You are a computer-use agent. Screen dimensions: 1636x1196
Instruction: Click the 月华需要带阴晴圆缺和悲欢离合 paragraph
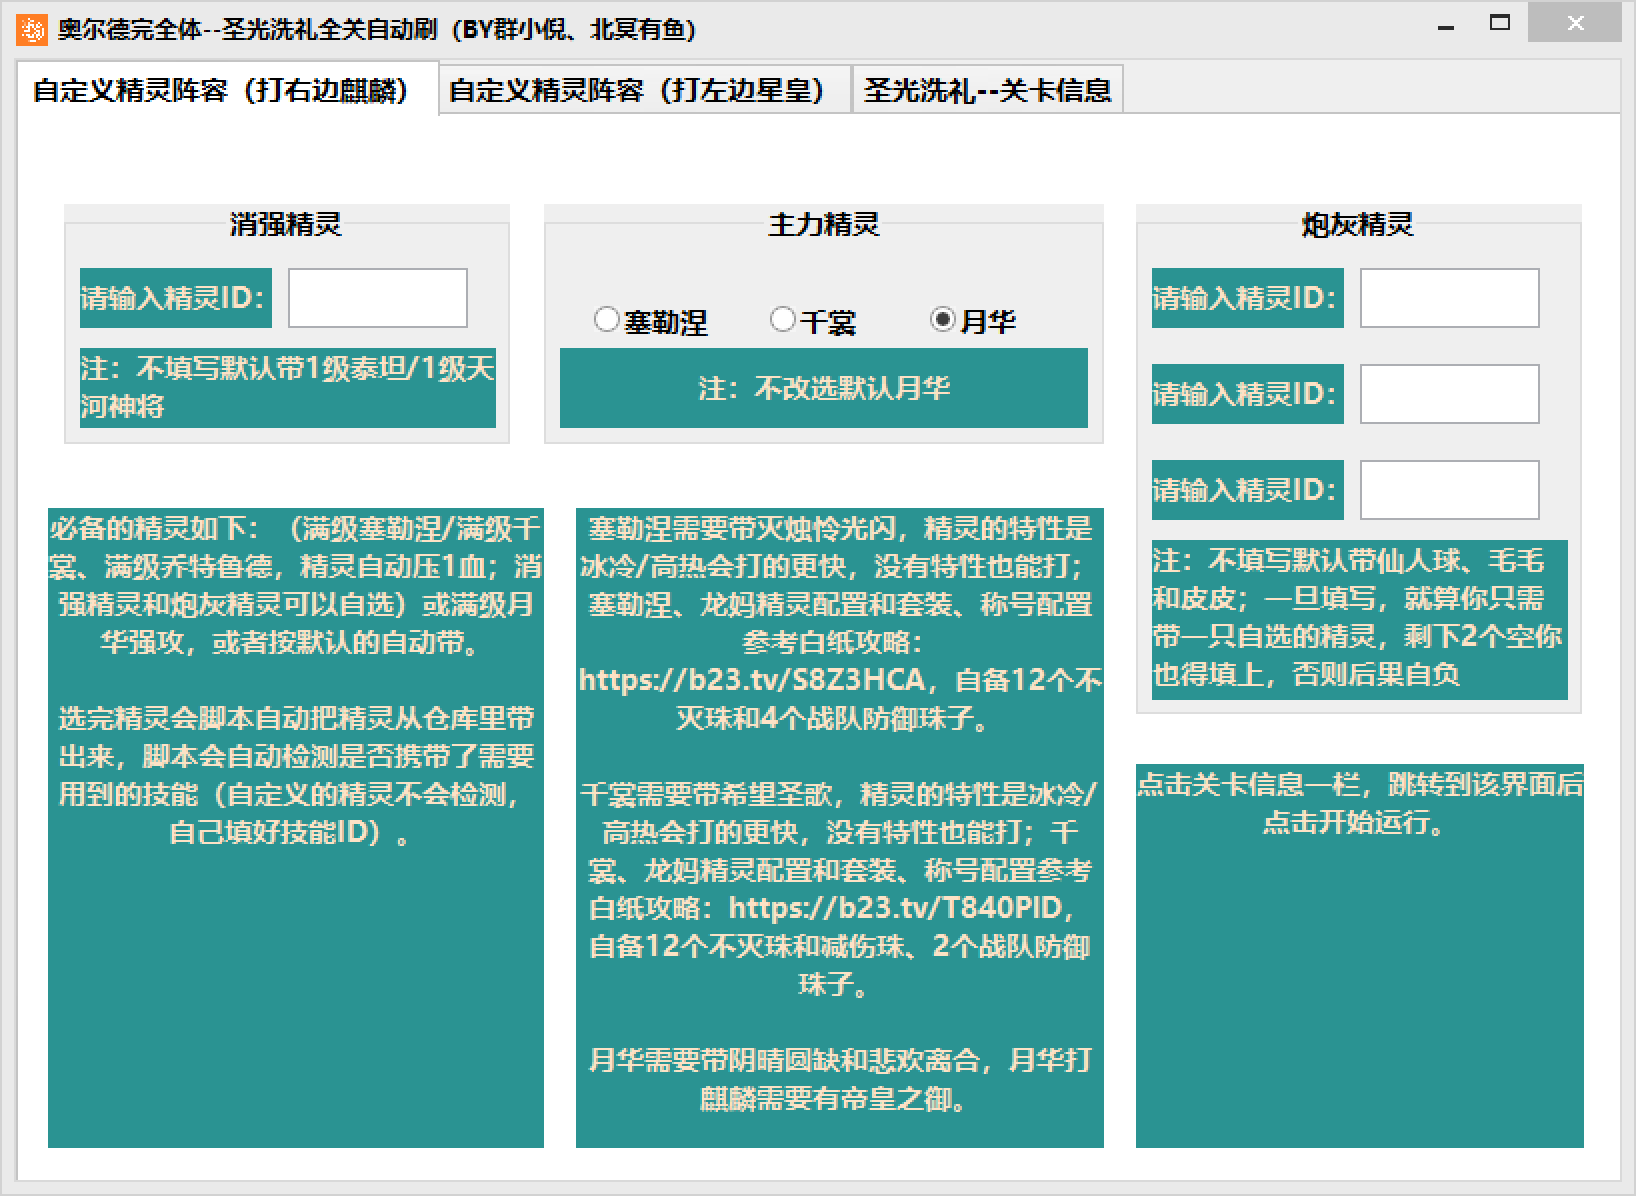(840, 1080)
